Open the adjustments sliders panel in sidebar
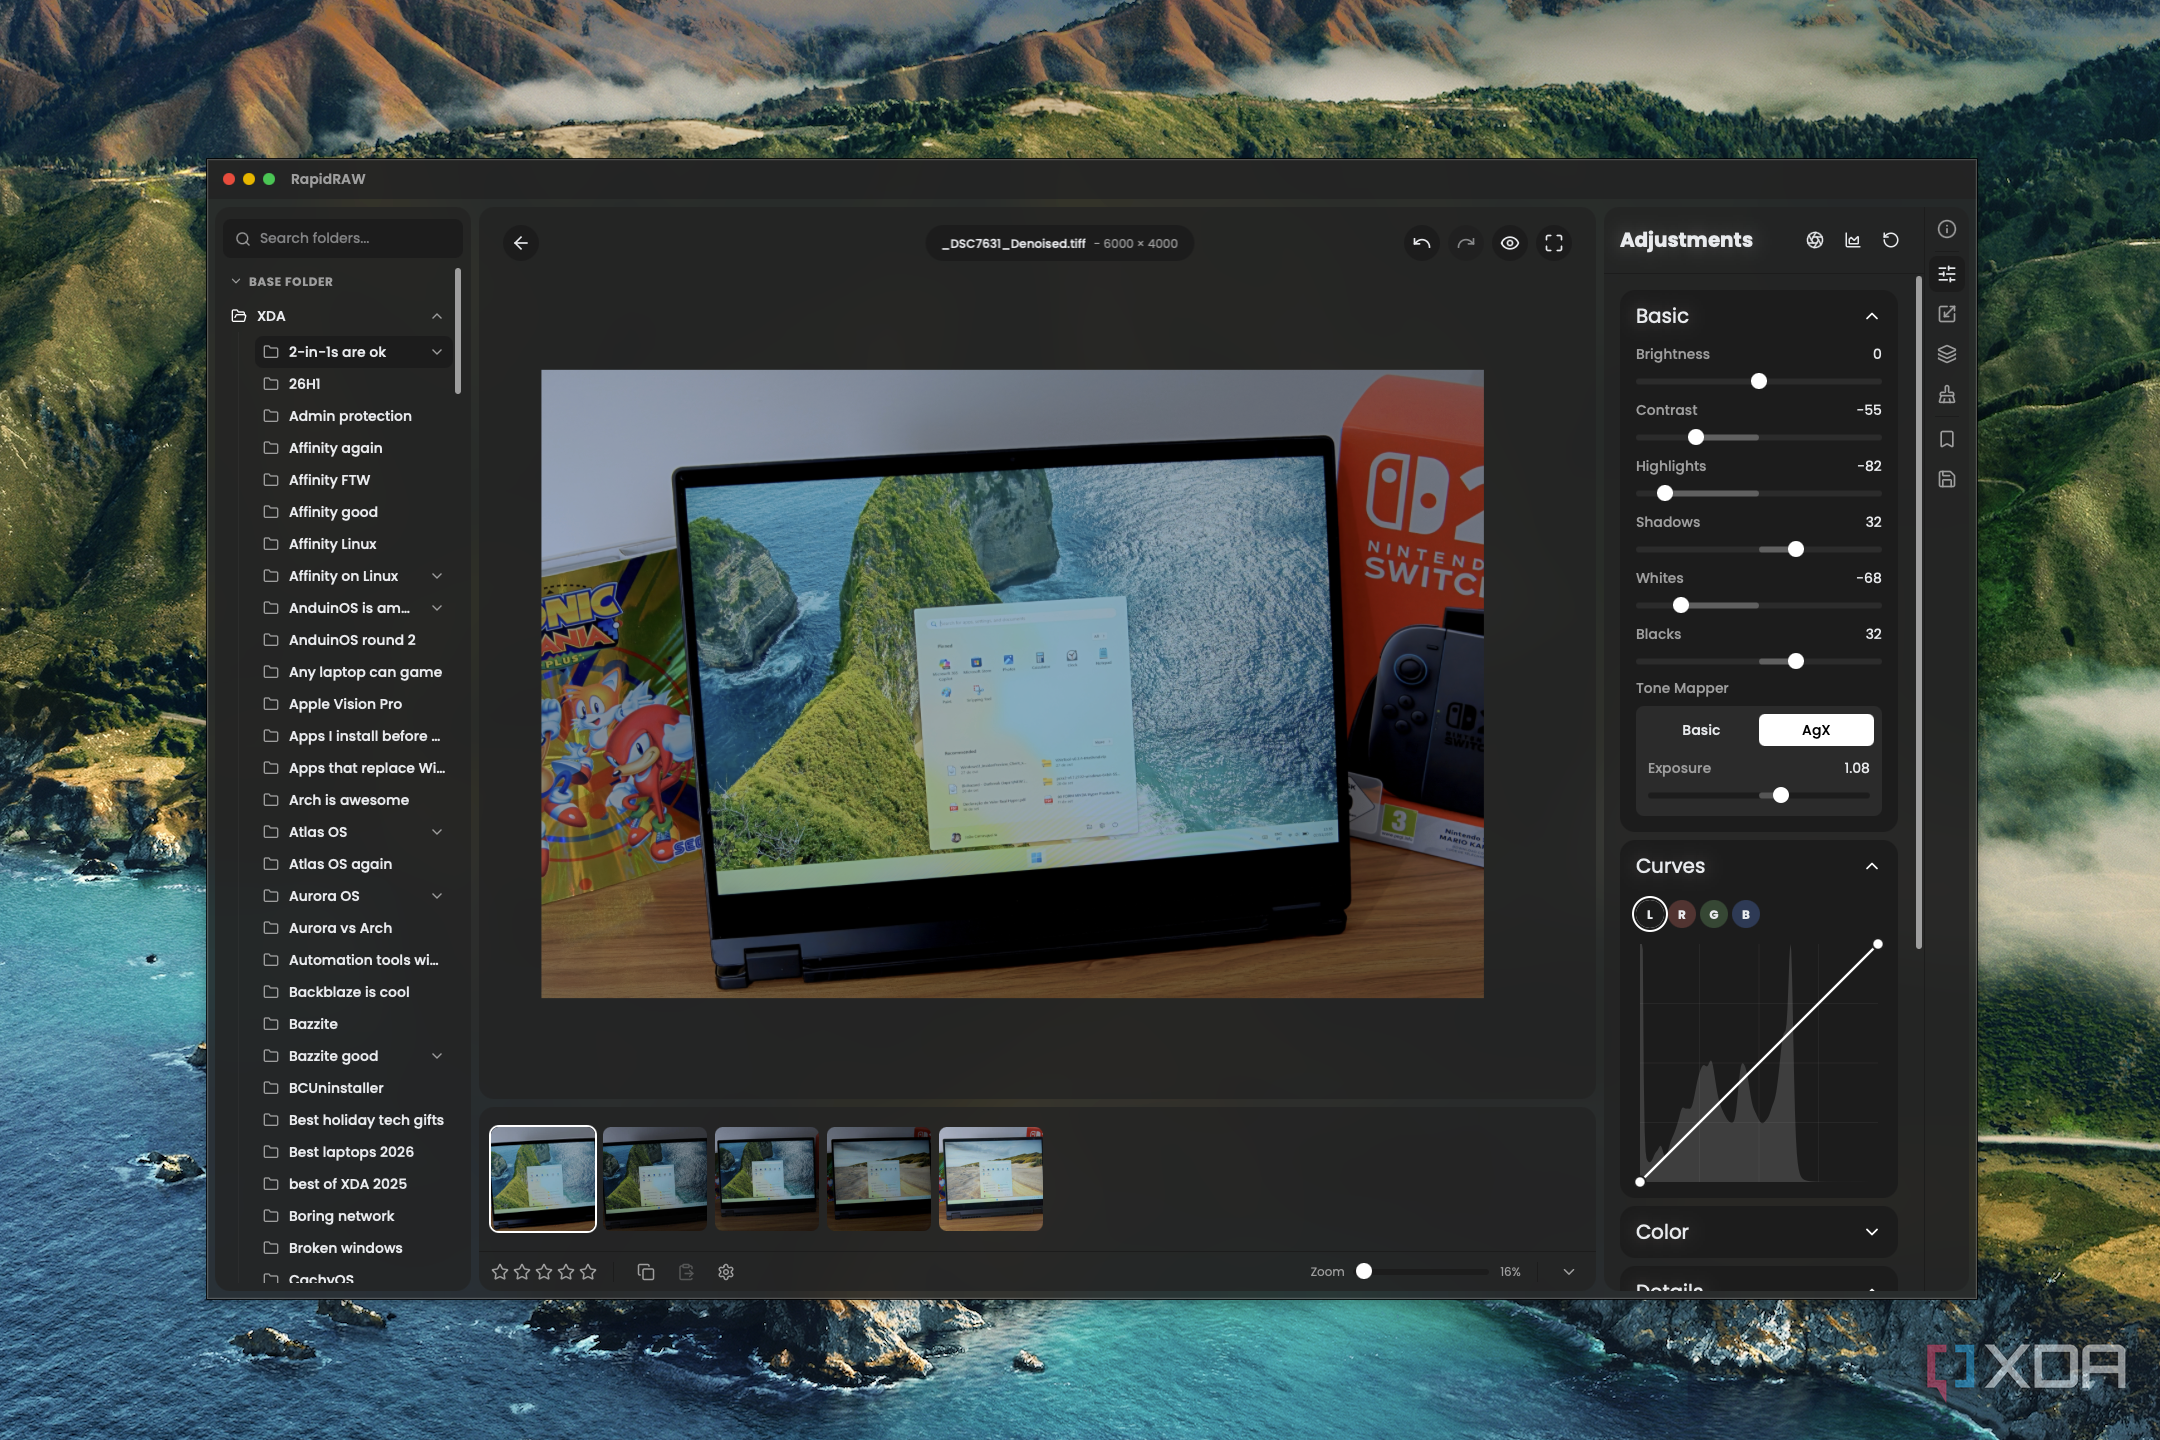The image size is (2160, 1440). (x=1947, y=274)
